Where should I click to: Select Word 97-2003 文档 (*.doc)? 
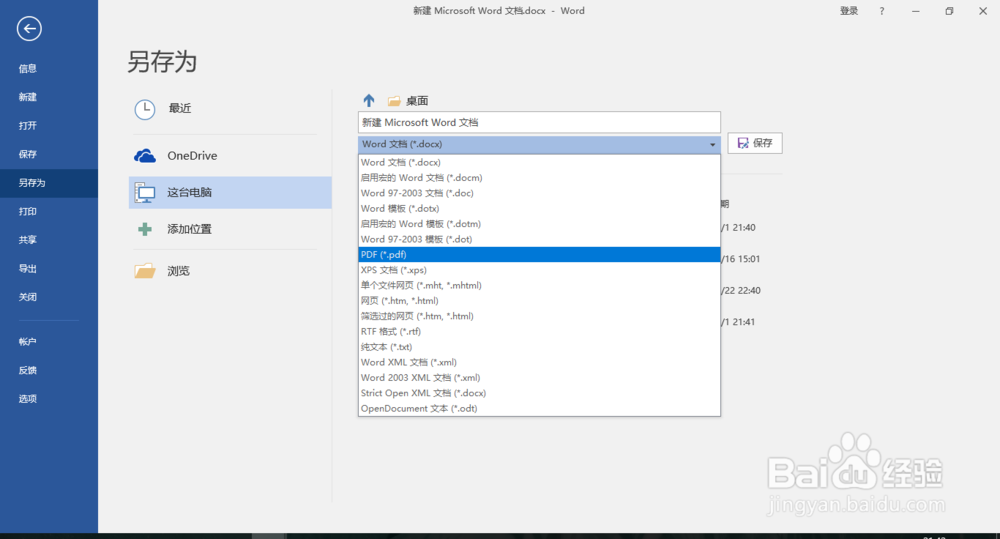540,193
